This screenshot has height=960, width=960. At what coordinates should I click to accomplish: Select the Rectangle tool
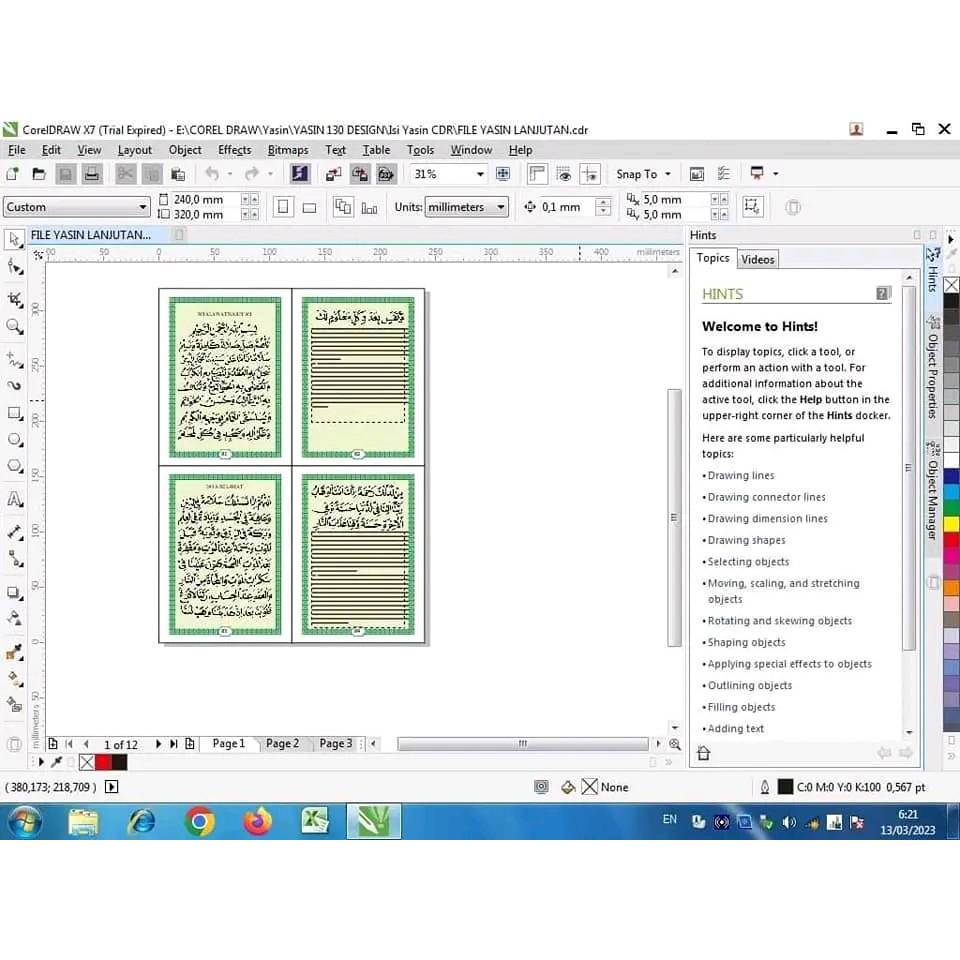point(14,412)
